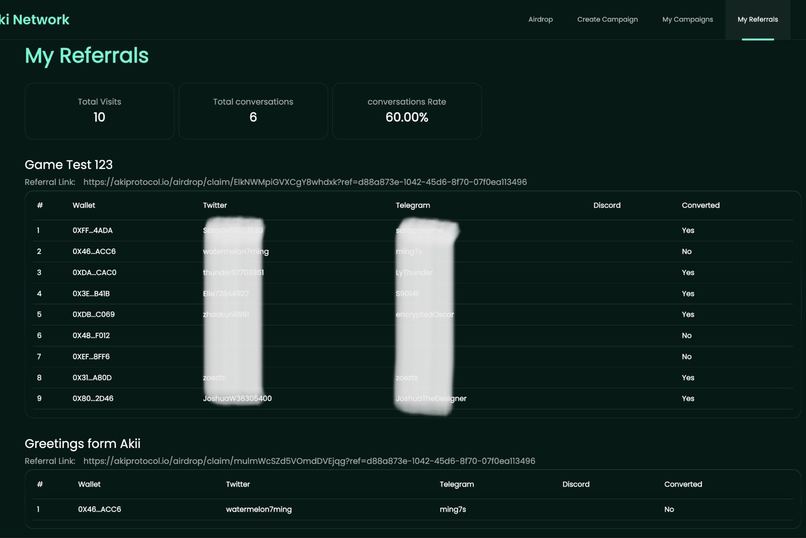
Task: Select the My Referrals tab
Action: [x=758, y=20]
